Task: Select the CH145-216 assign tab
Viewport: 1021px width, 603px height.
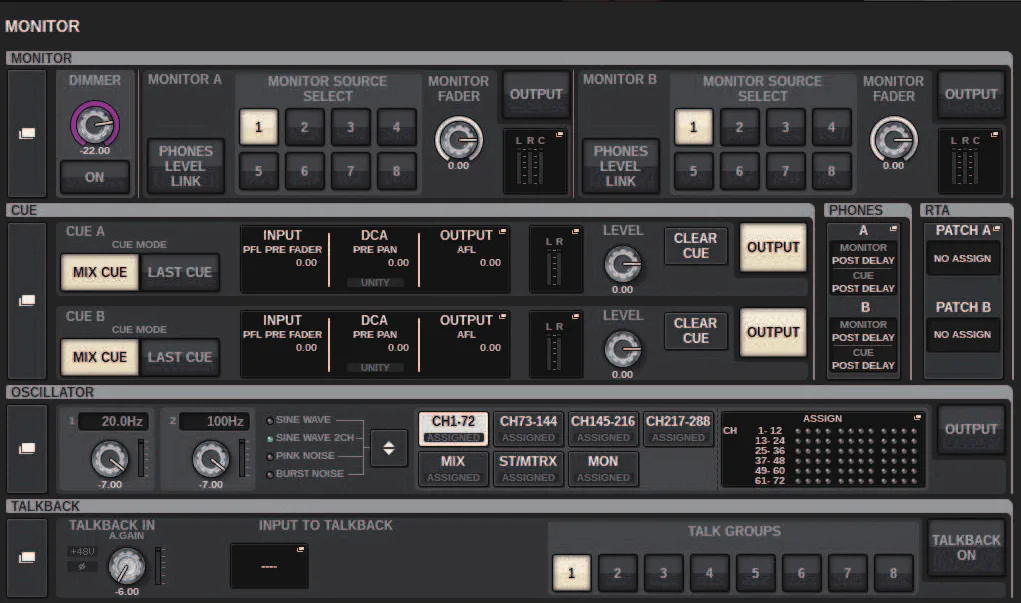Action: point(603,428)
